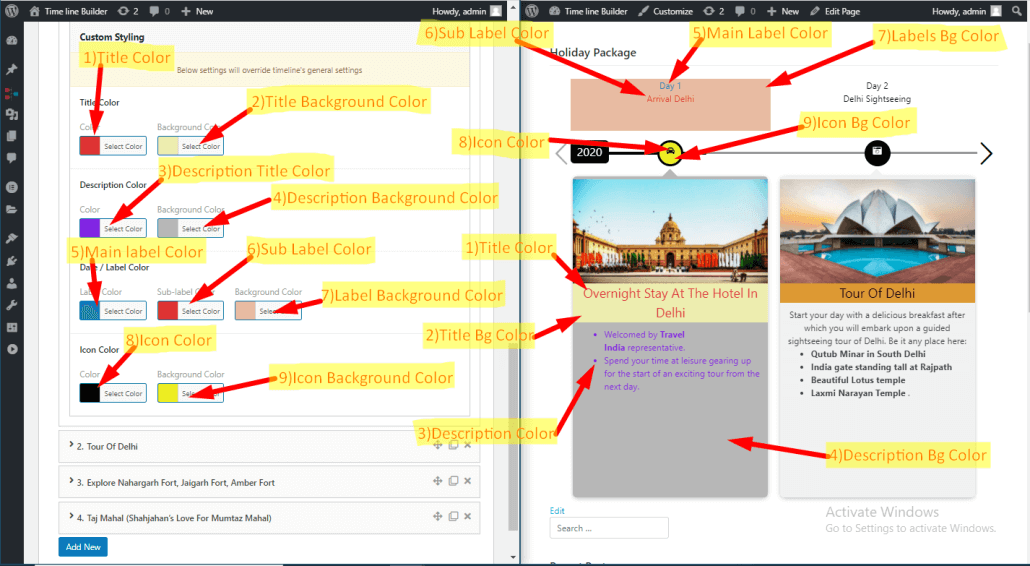Click the yellow Day 1 car icon
This screenshot has height=566, width=1030.
pyautogui.click(x=671, y=152)
